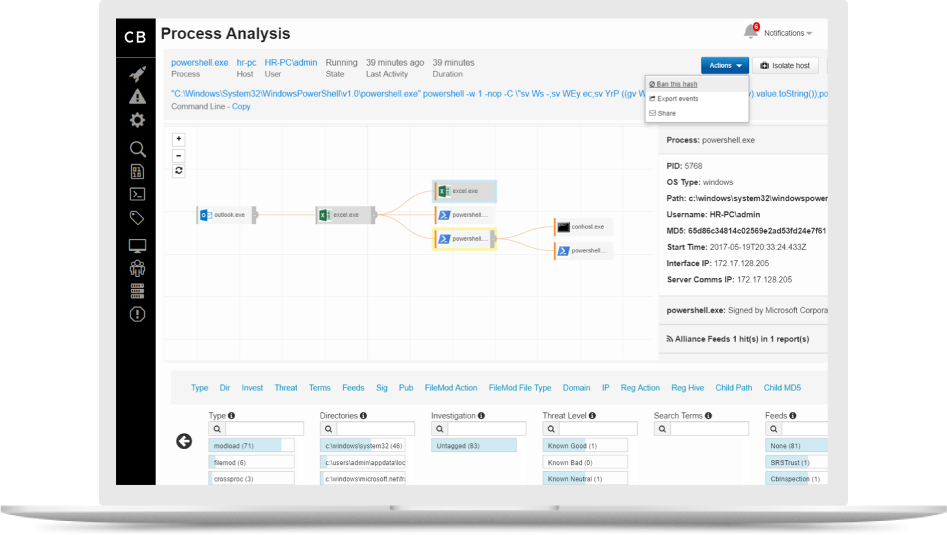Open the magnifier process search icon in sidebar

coord(137,149)
